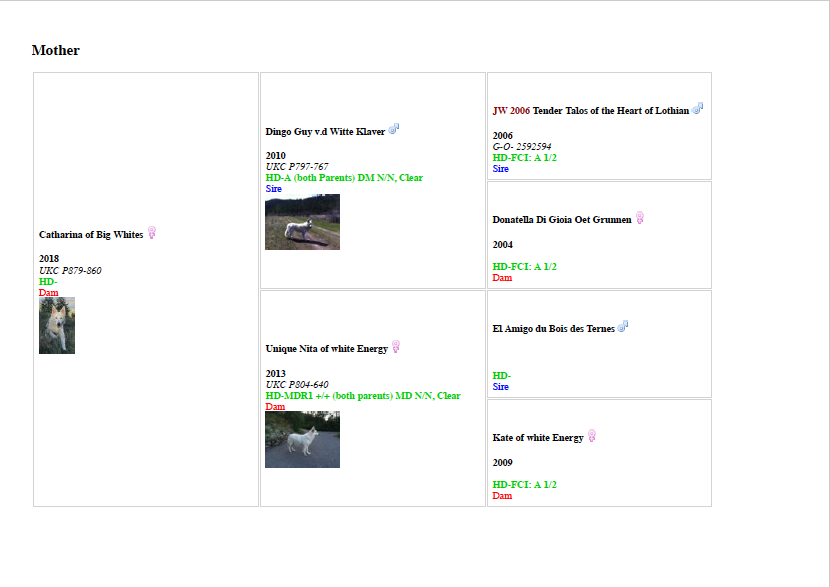The width and height of the screenshot is (830, 587).
Task: Click the Mother section heading
Action: click(x=56, y=50)
